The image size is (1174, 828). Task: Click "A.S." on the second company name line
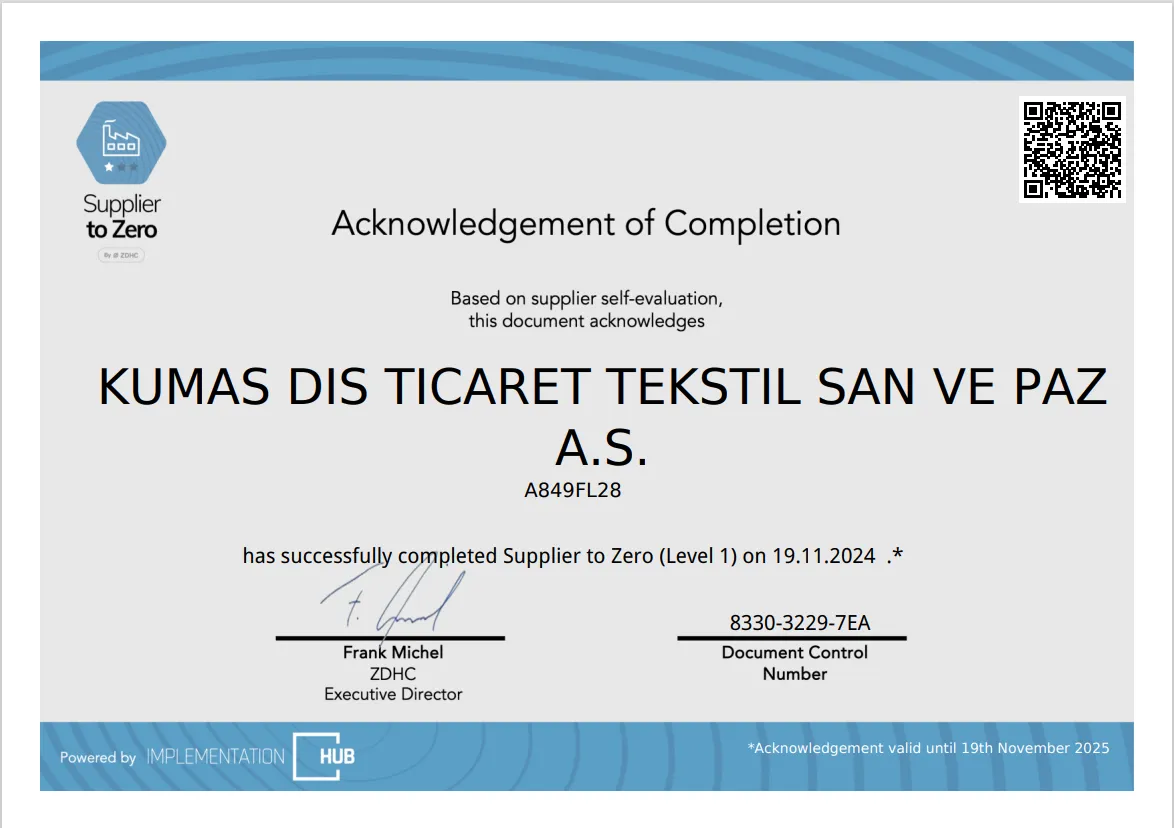[x=601, y=448]
